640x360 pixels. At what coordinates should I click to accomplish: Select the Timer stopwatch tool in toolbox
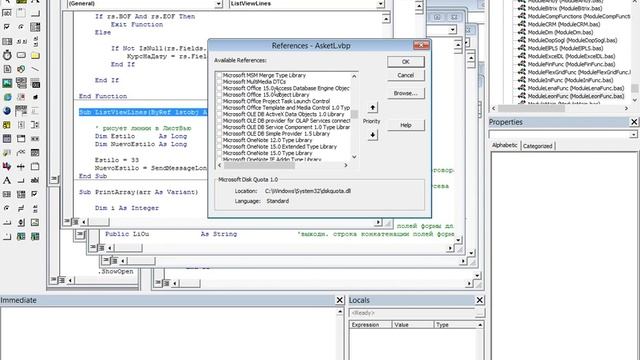[x=7, y=55]
